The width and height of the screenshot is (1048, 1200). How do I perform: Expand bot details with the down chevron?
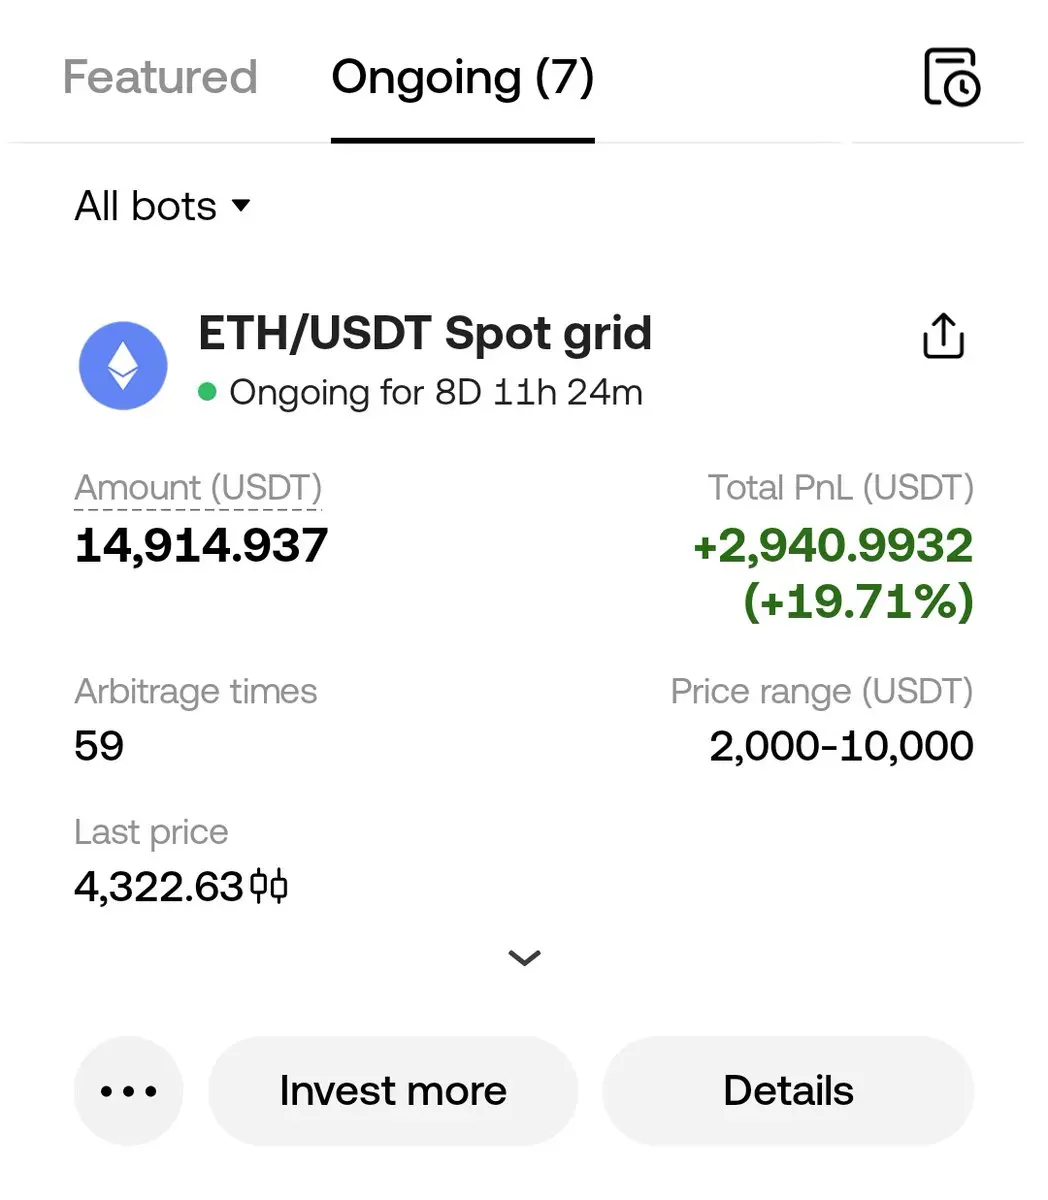[524, 958]
